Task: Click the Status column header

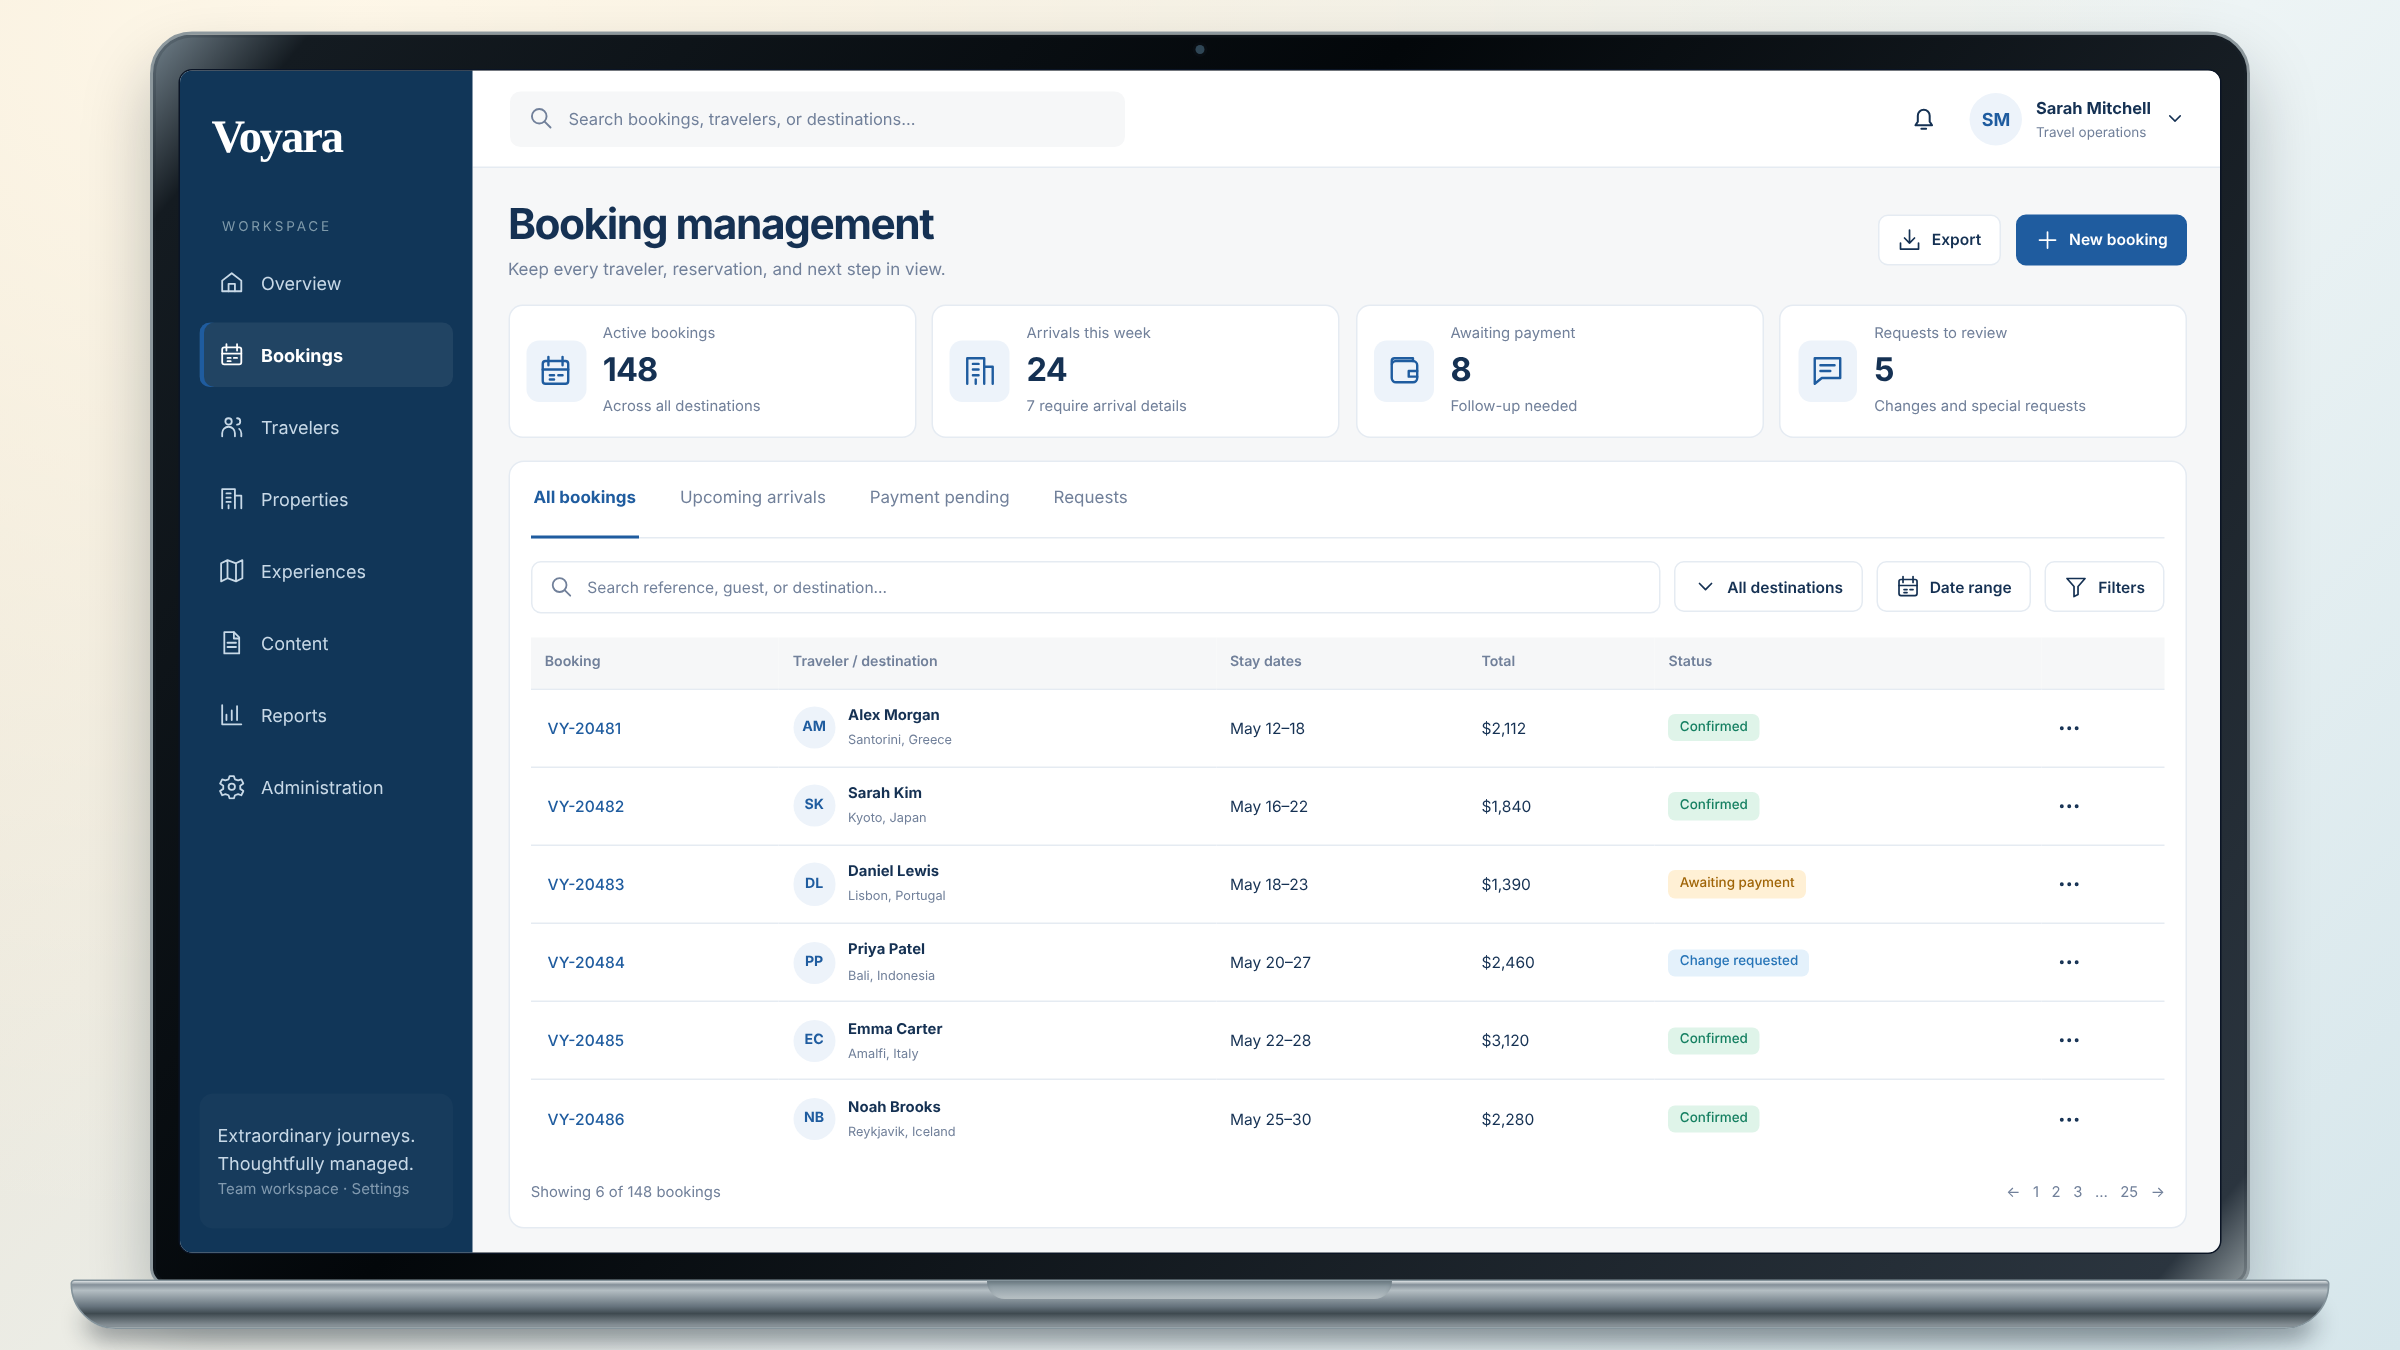Action: pyautogui.click(x=1690, y=661)
